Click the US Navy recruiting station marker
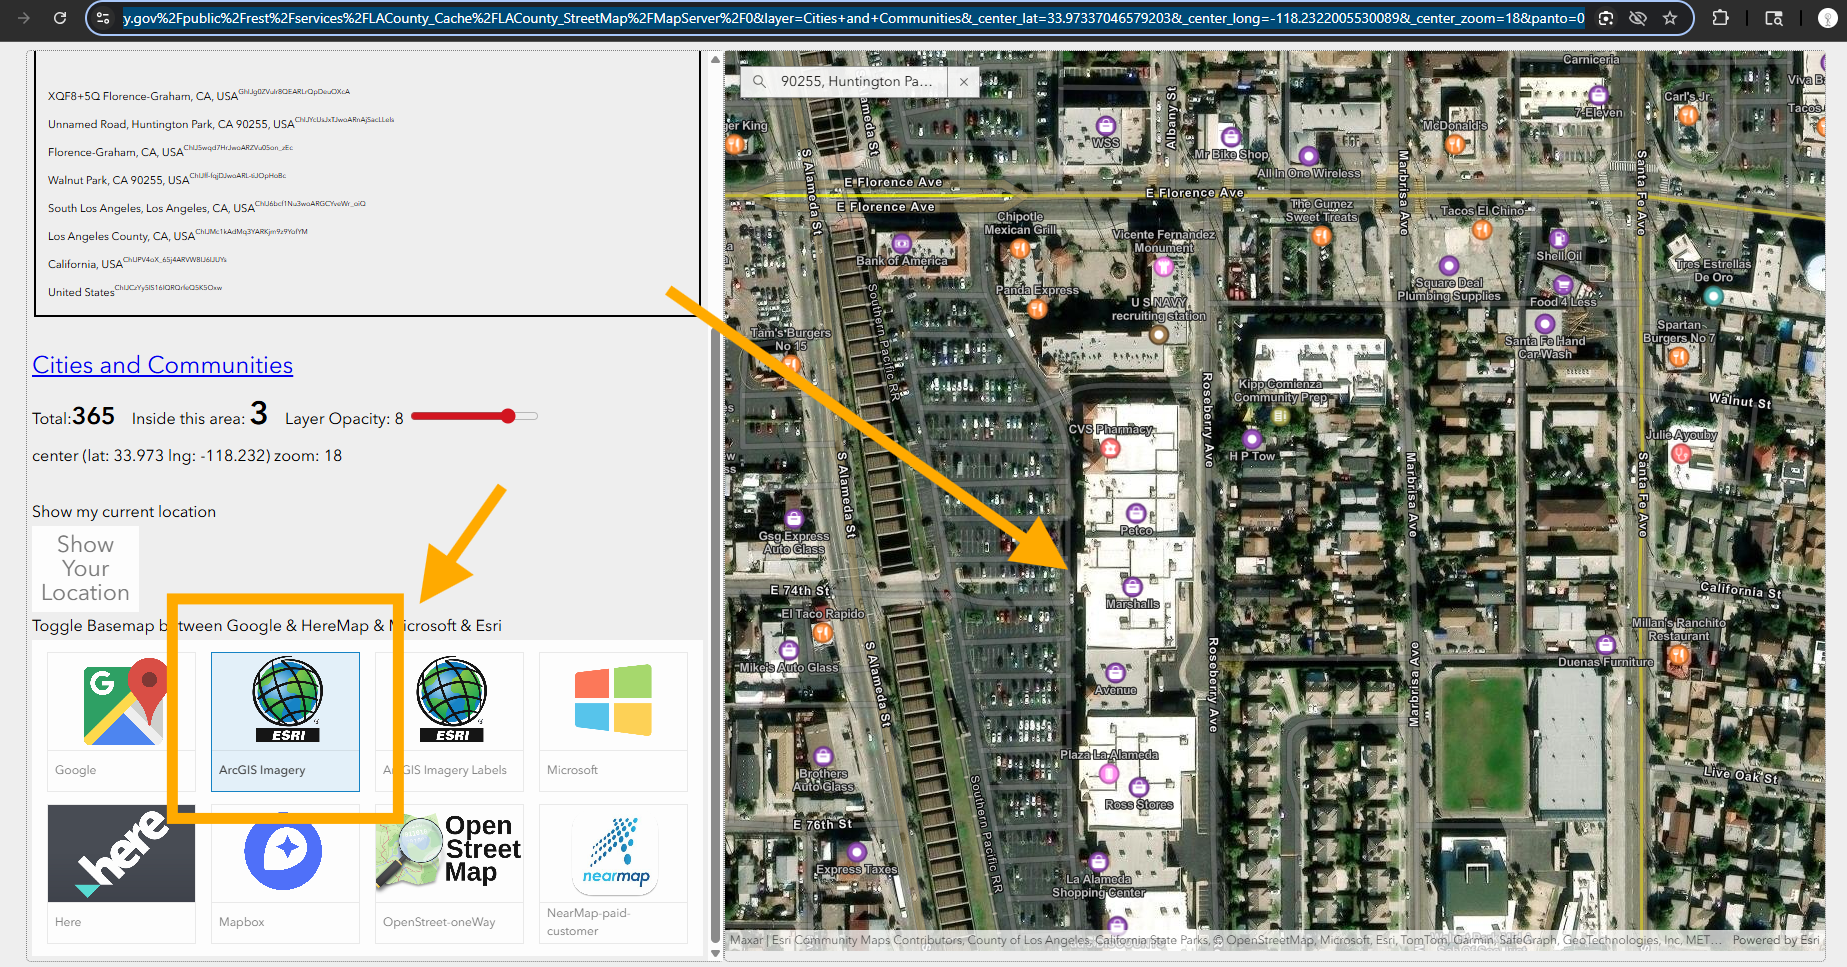1847x967 pixels. [x=1159, y=335]
